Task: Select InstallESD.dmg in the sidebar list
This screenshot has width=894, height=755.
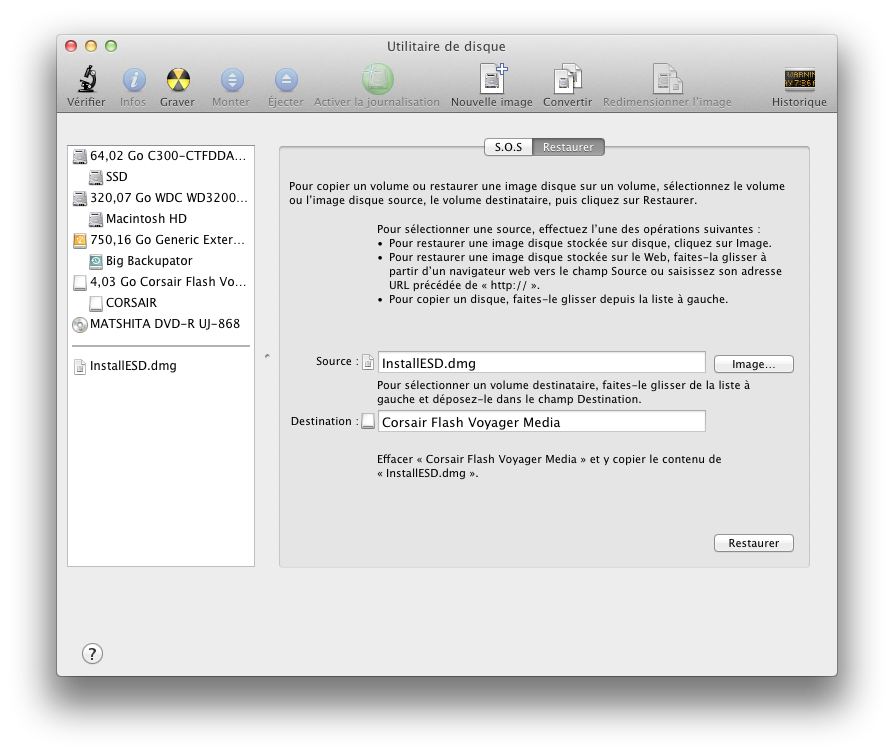Action: coord(161,366)
